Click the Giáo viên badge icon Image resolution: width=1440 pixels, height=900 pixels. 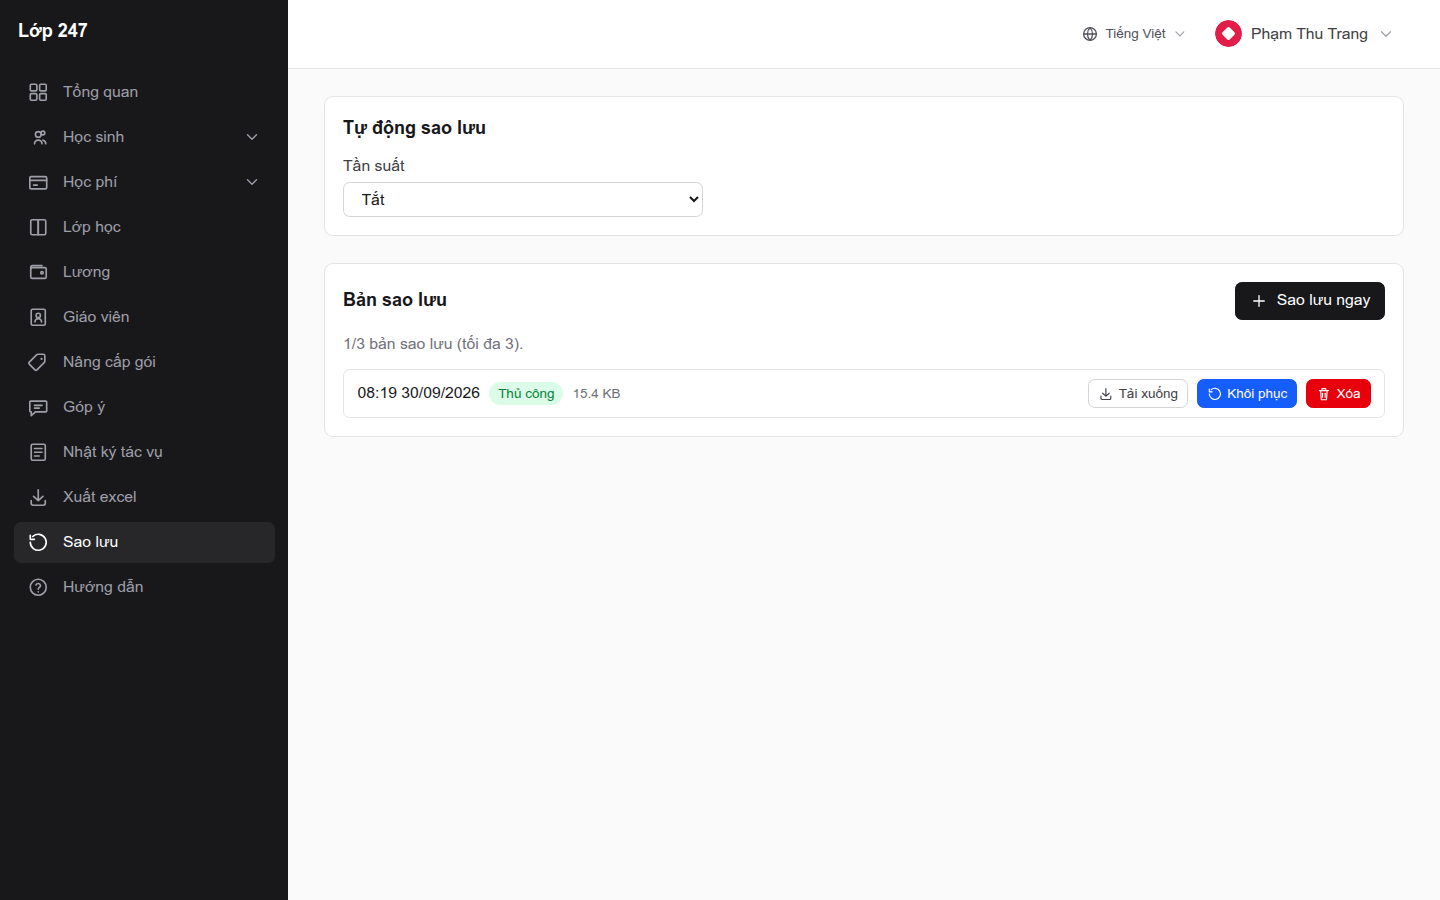(x=38, y=317)
